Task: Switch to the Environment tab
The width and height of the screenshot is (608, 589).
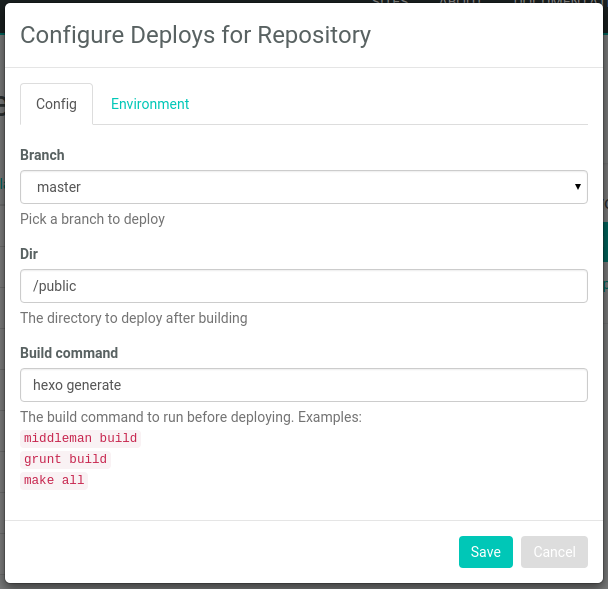Action: point(150,104)
